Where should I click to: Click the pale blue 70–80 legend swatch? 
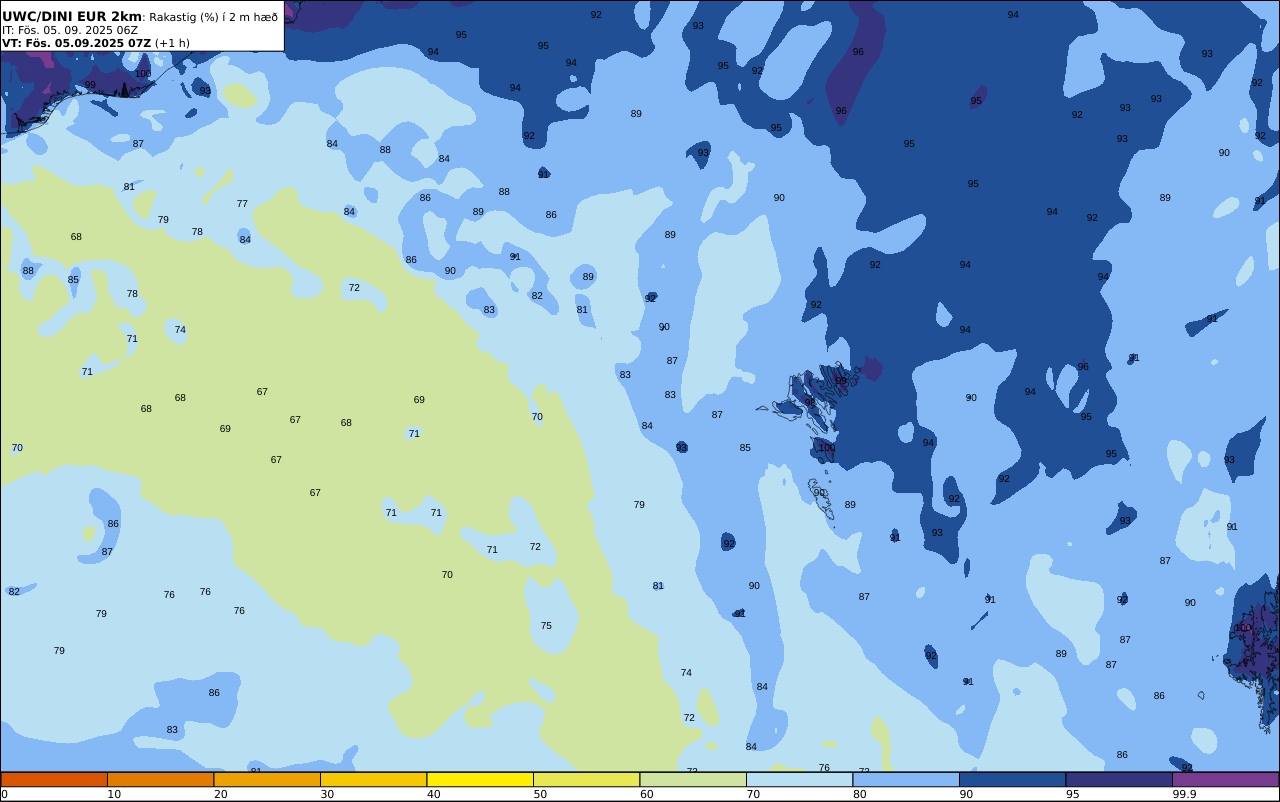coord(799,779)
